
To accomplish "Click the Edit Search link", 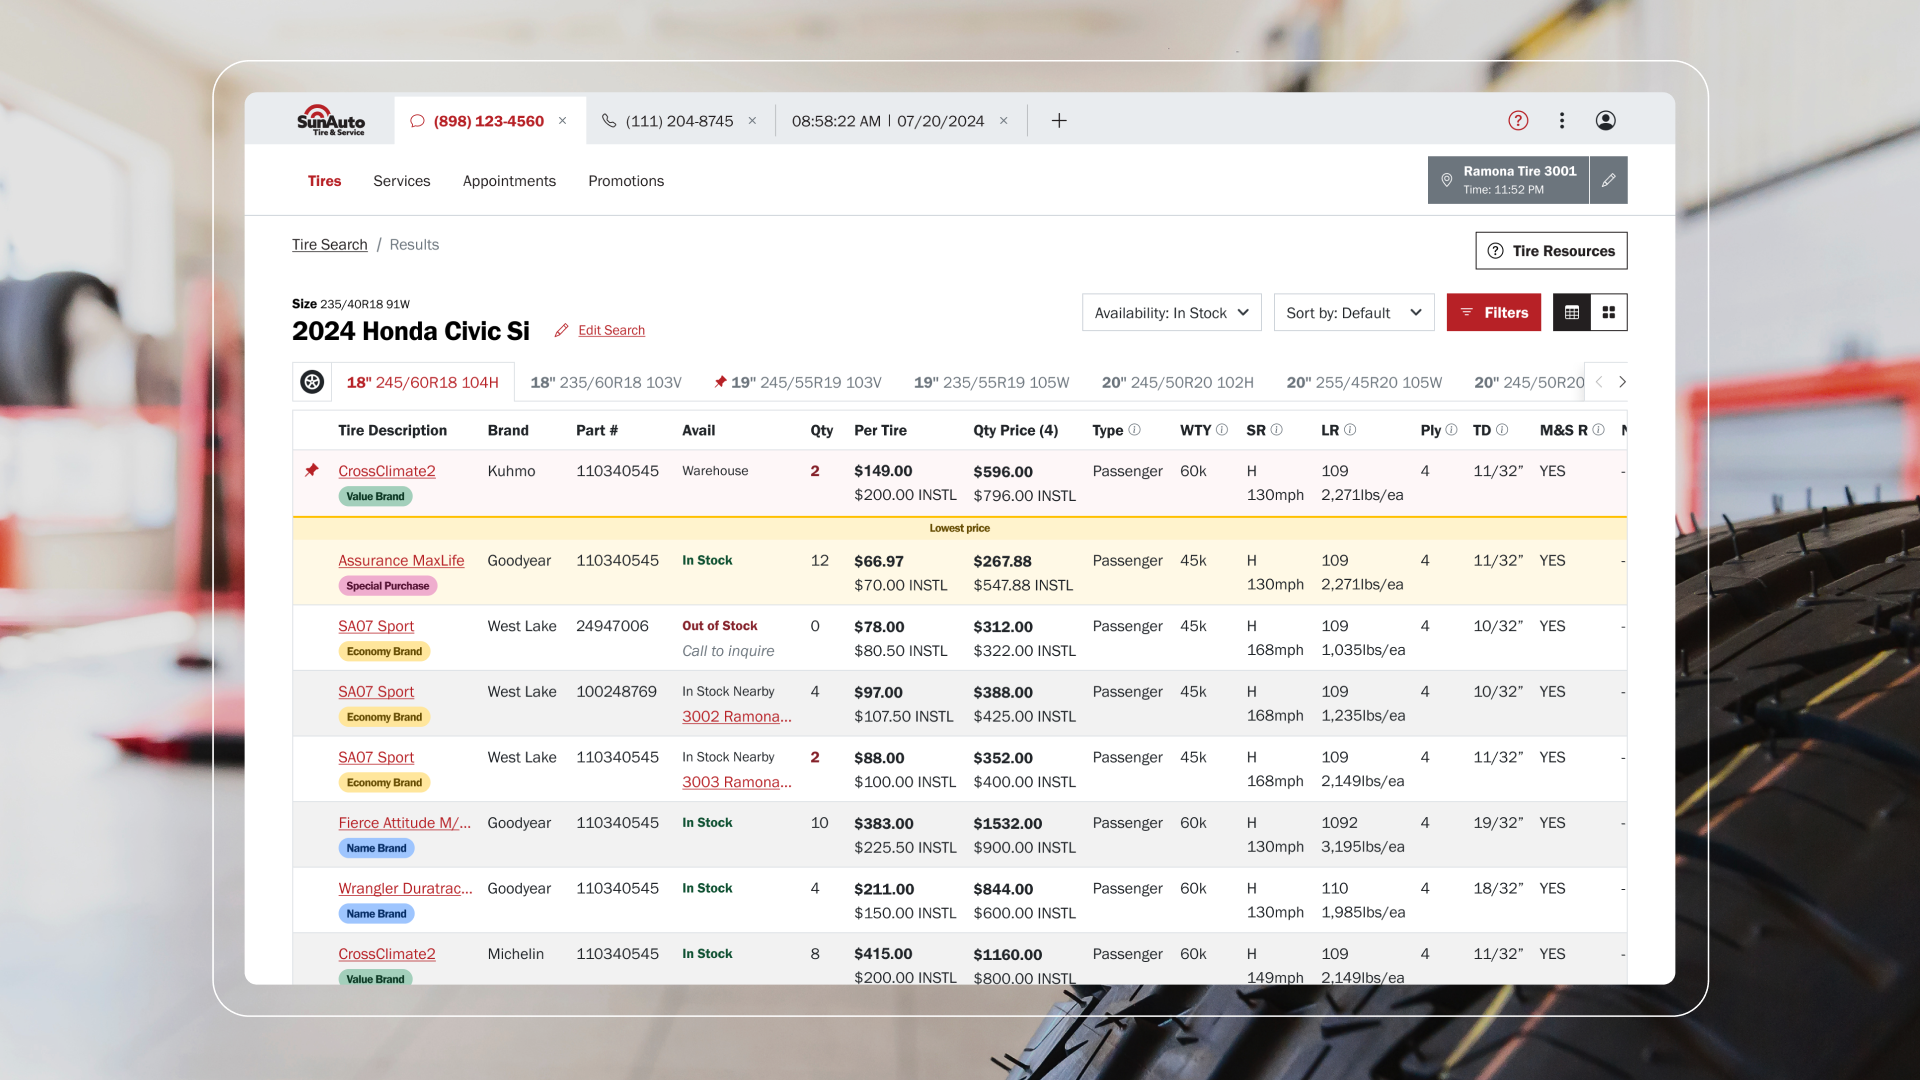I will coord(611,331).
